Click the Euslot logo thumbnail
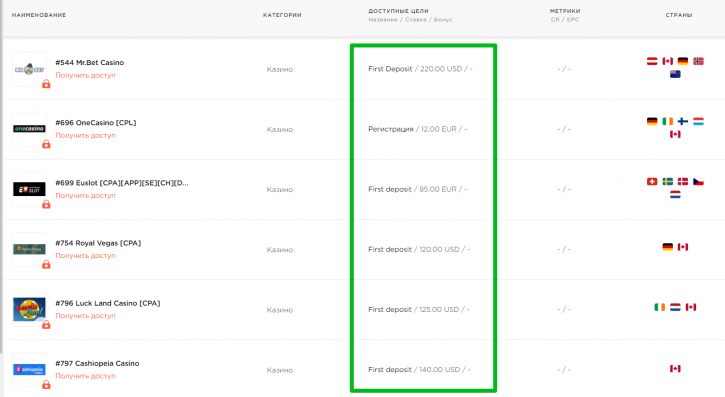 click(29, 189)
